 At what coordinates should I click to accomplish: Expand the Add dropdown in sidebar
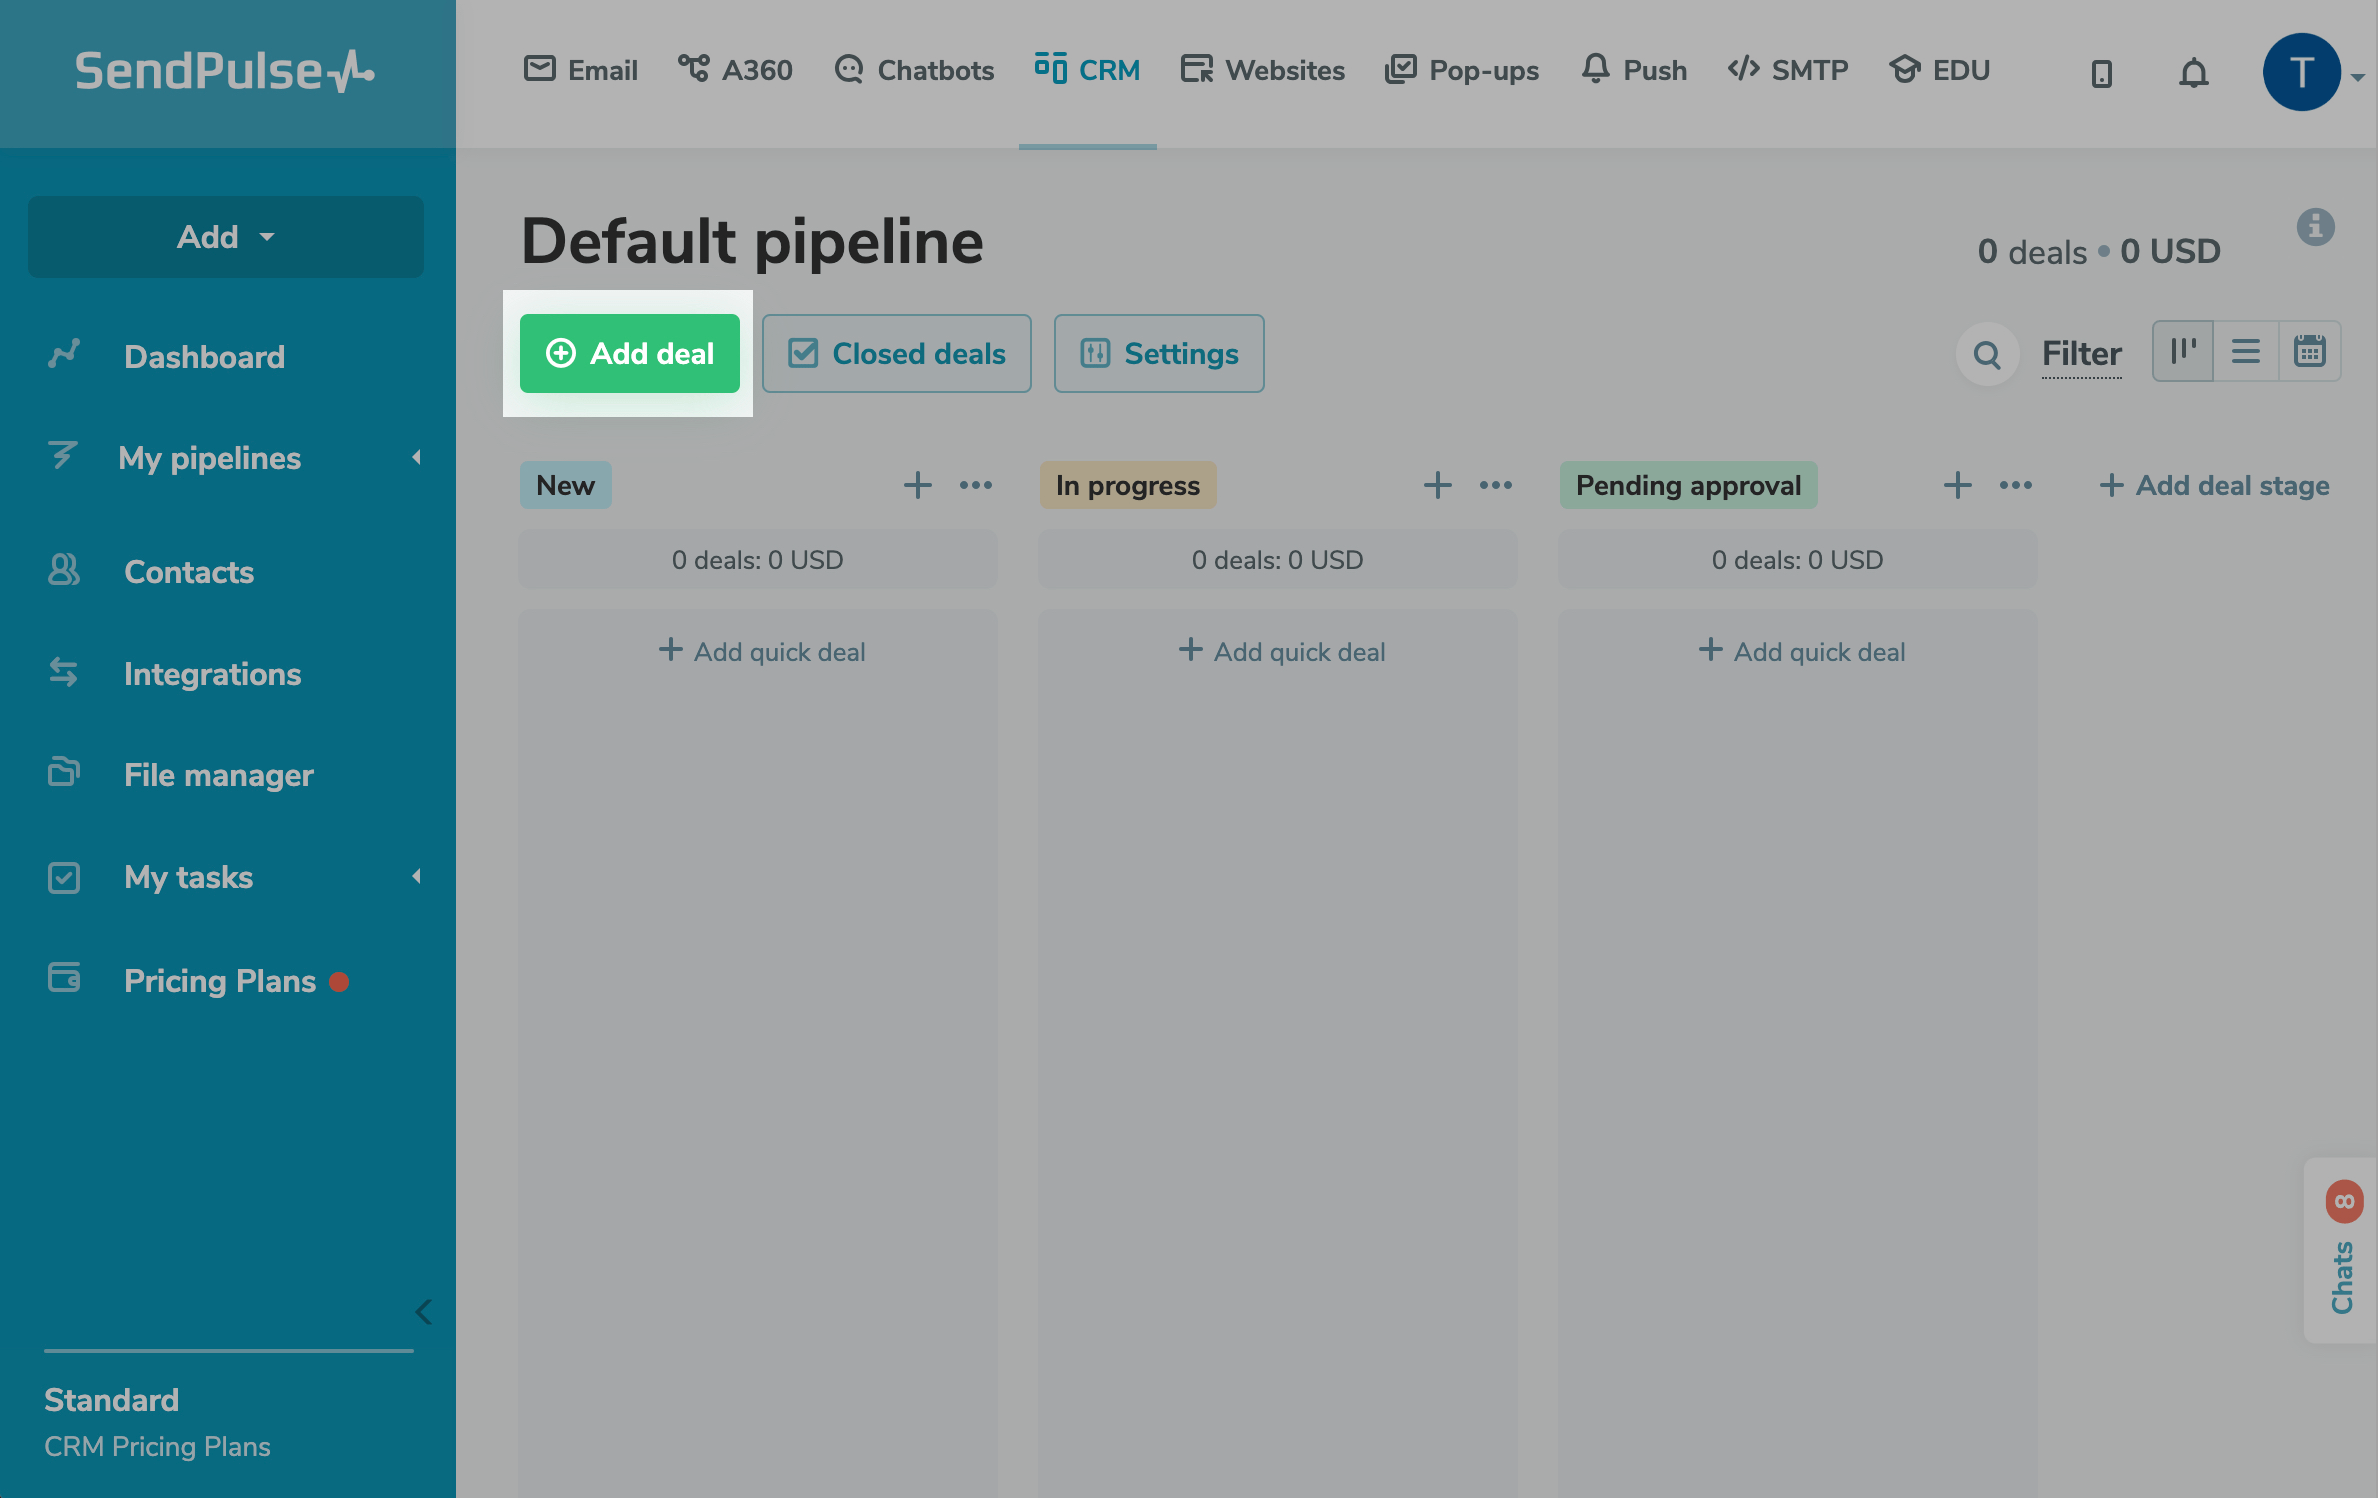(x=226, y=237)
